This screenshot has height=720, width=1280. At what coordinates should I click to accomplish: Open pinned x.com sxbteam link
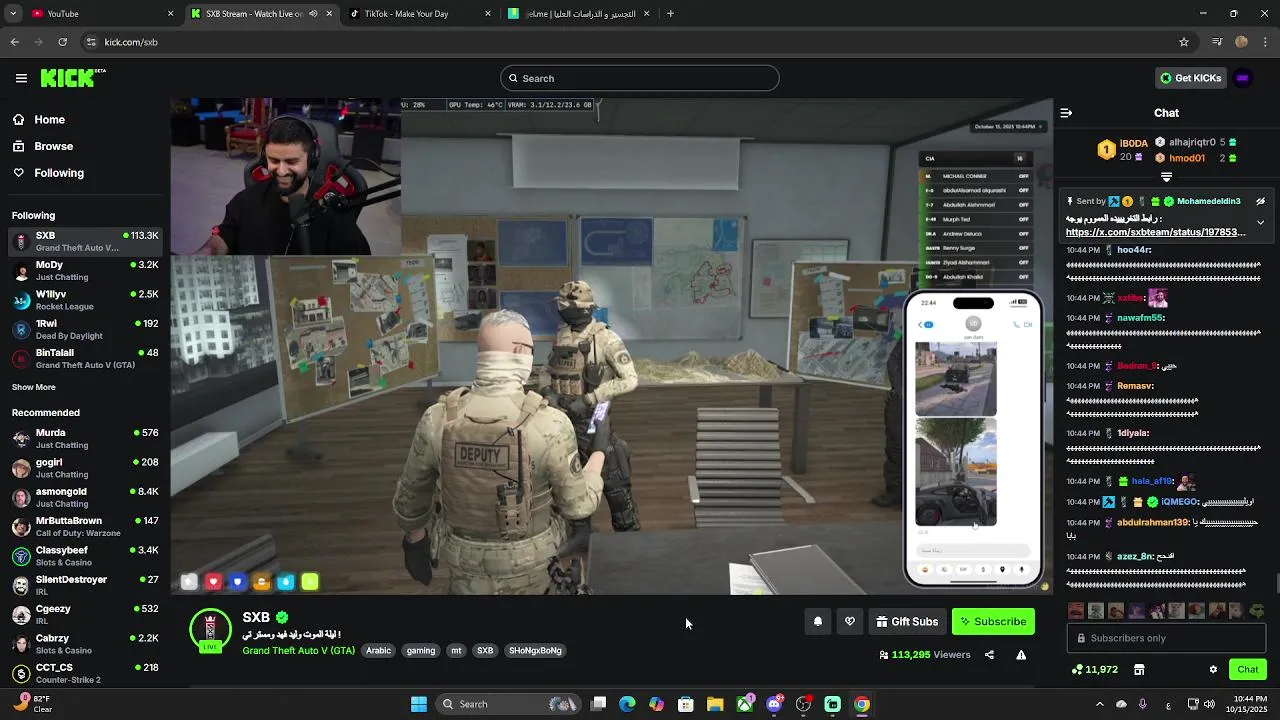point(1155,232)
